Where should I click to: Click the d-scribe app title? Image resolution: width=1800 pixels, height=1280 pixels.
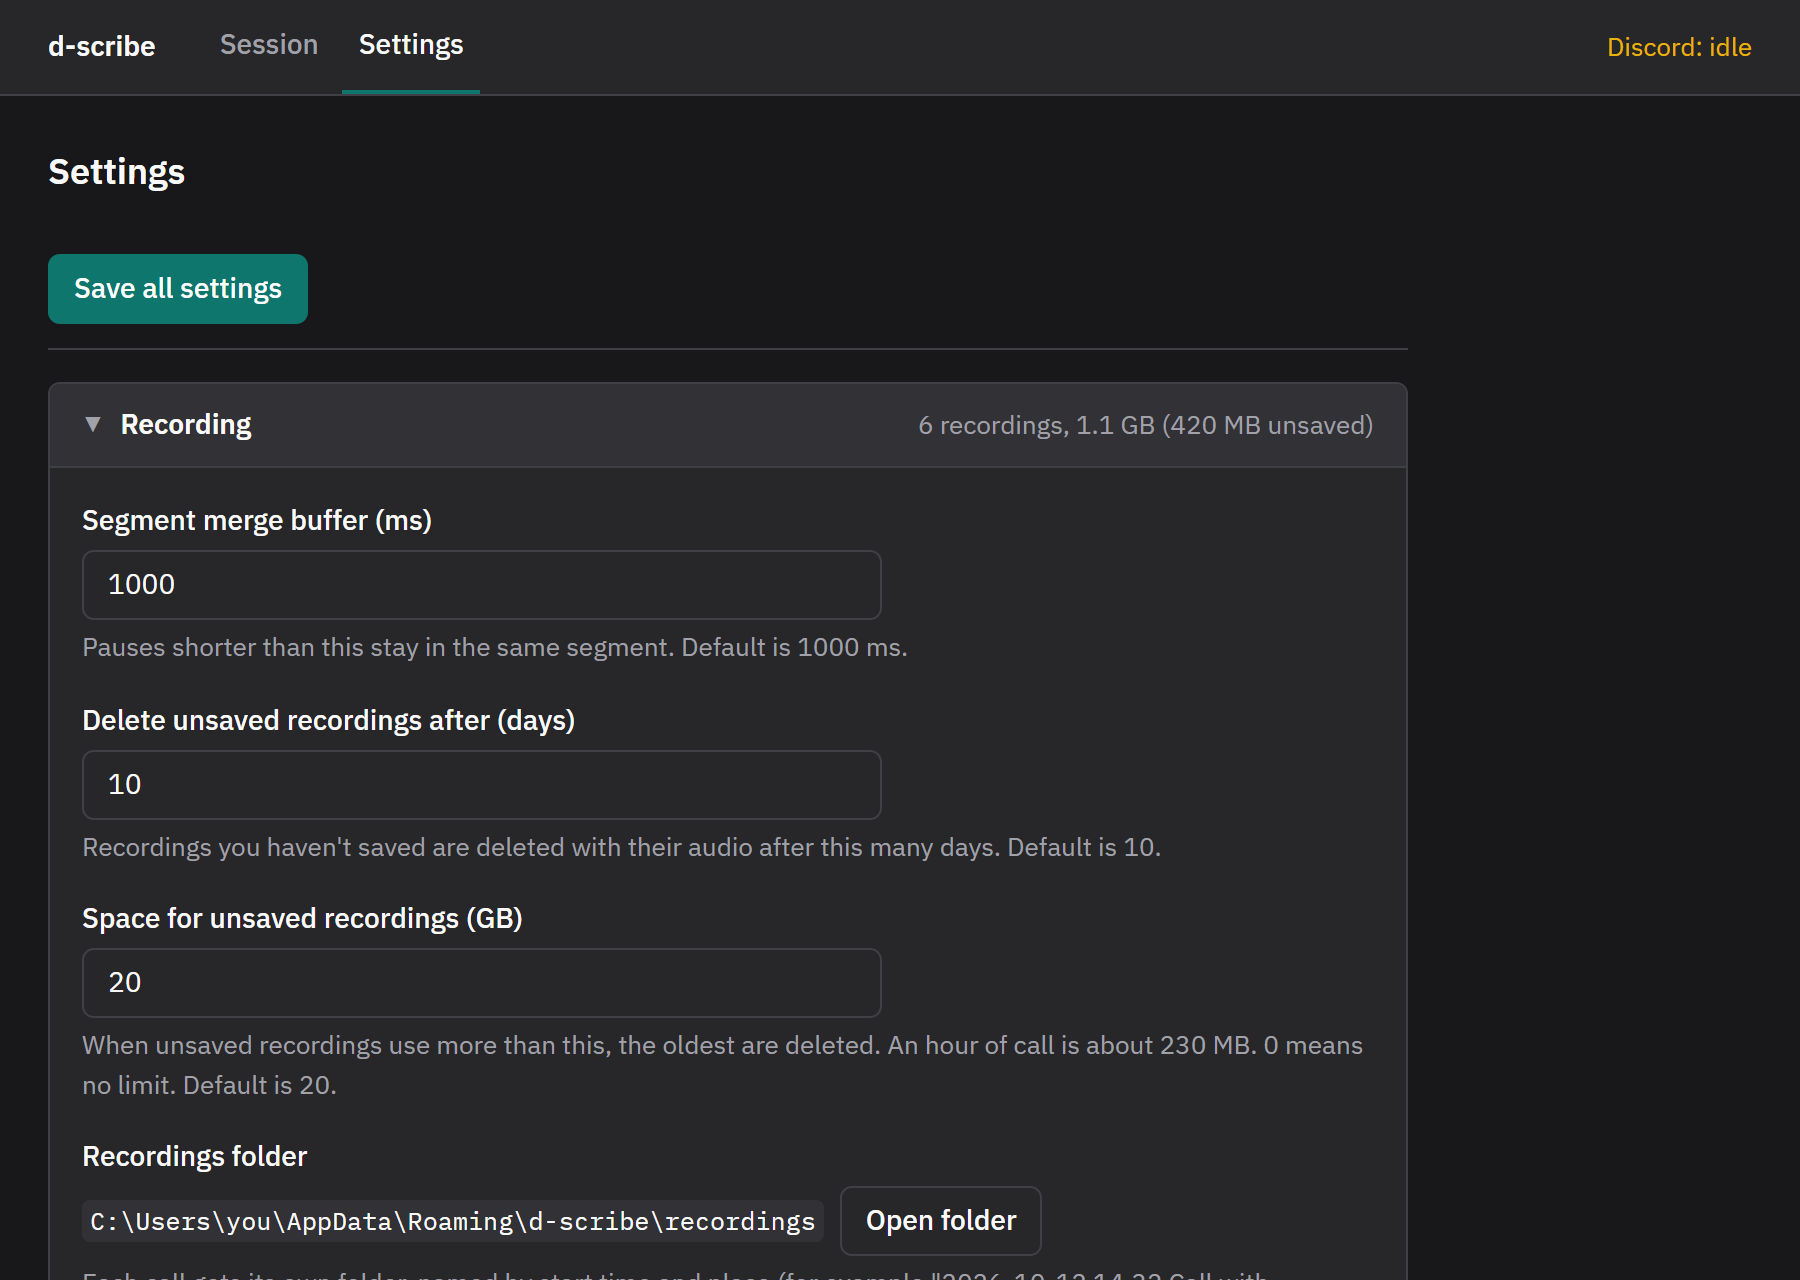point(102,47)
